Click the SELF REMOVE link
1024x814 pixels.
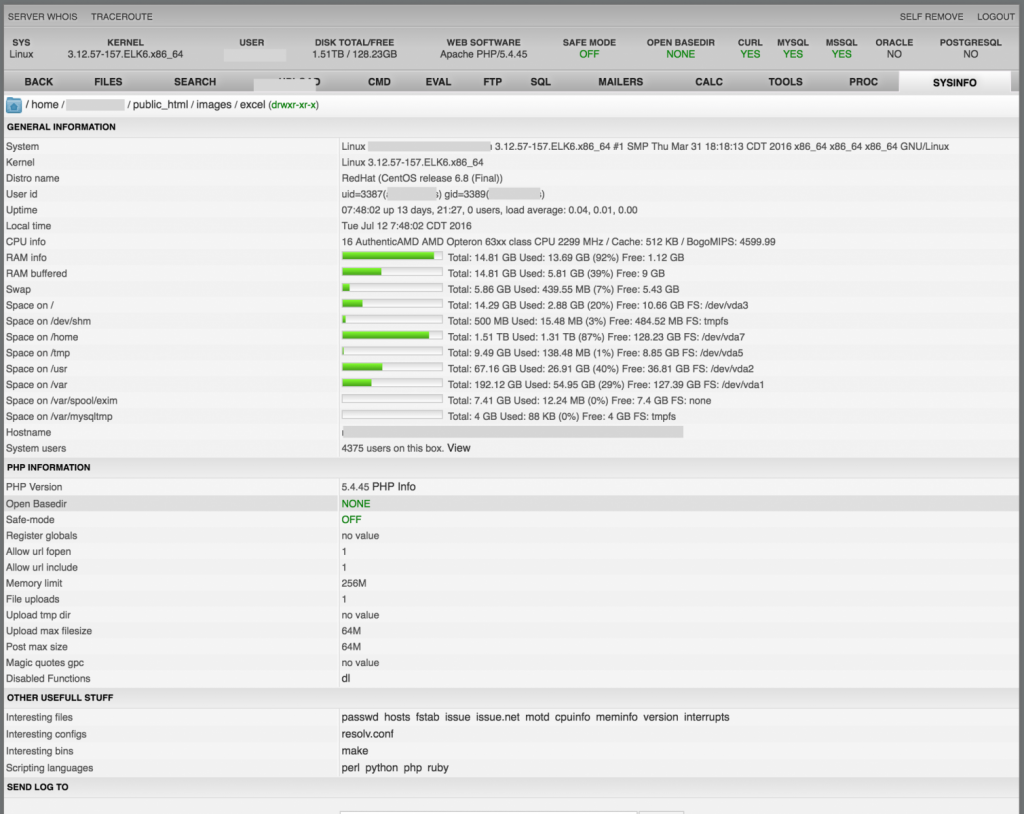pyautogui.click(x=931, y=17)
